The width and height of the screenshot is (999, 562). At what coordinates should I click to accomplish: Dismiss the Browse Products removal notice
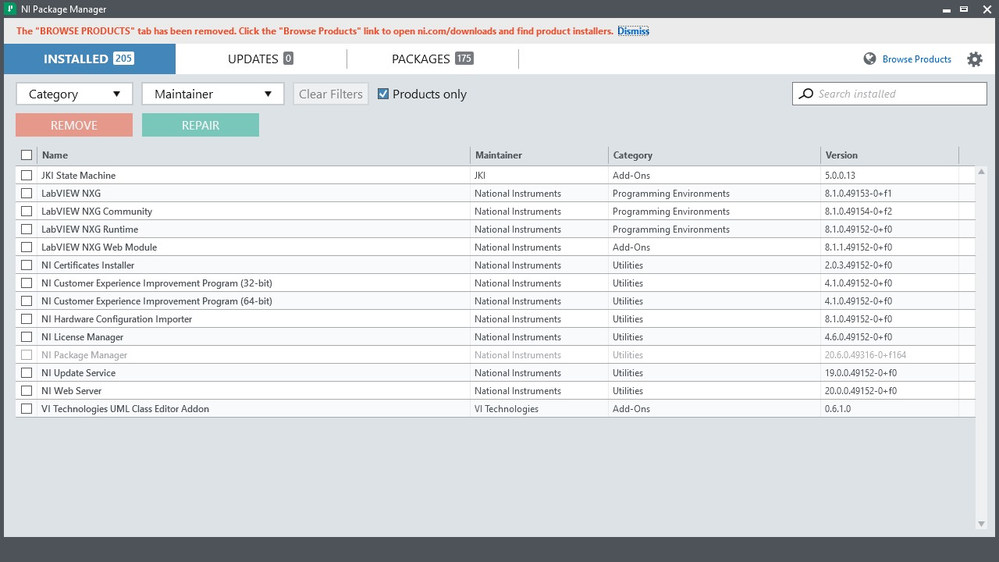(x=633, y=31)
